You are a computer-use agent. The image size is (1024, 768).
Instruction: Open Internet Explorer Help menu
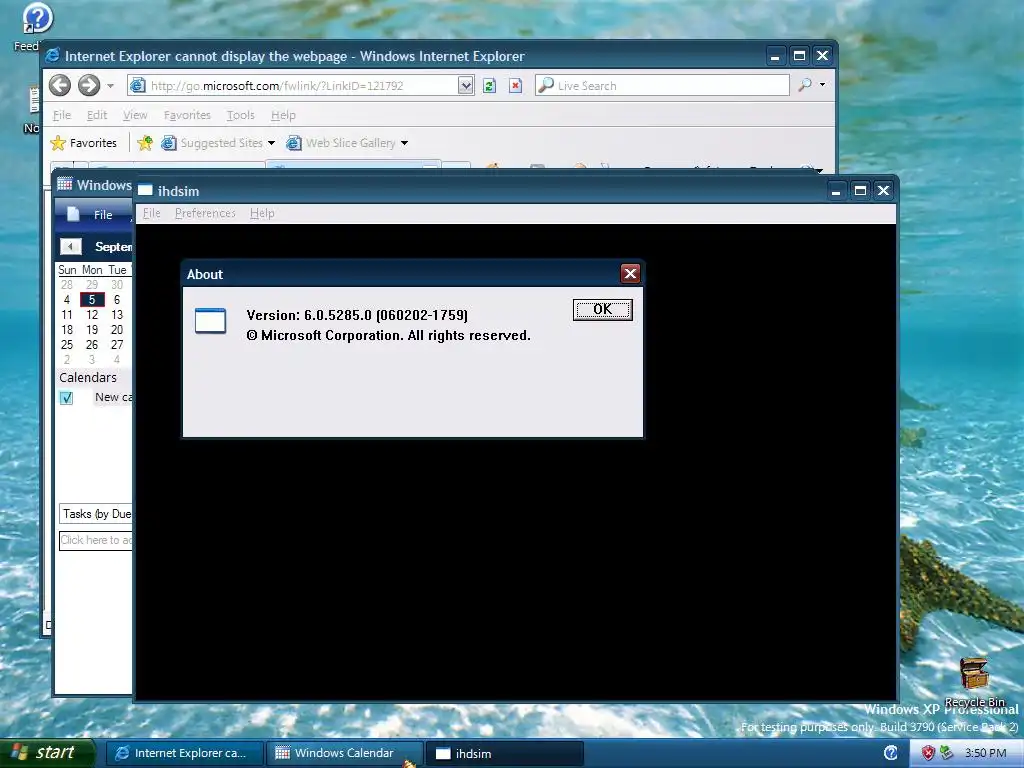point(283,115)
